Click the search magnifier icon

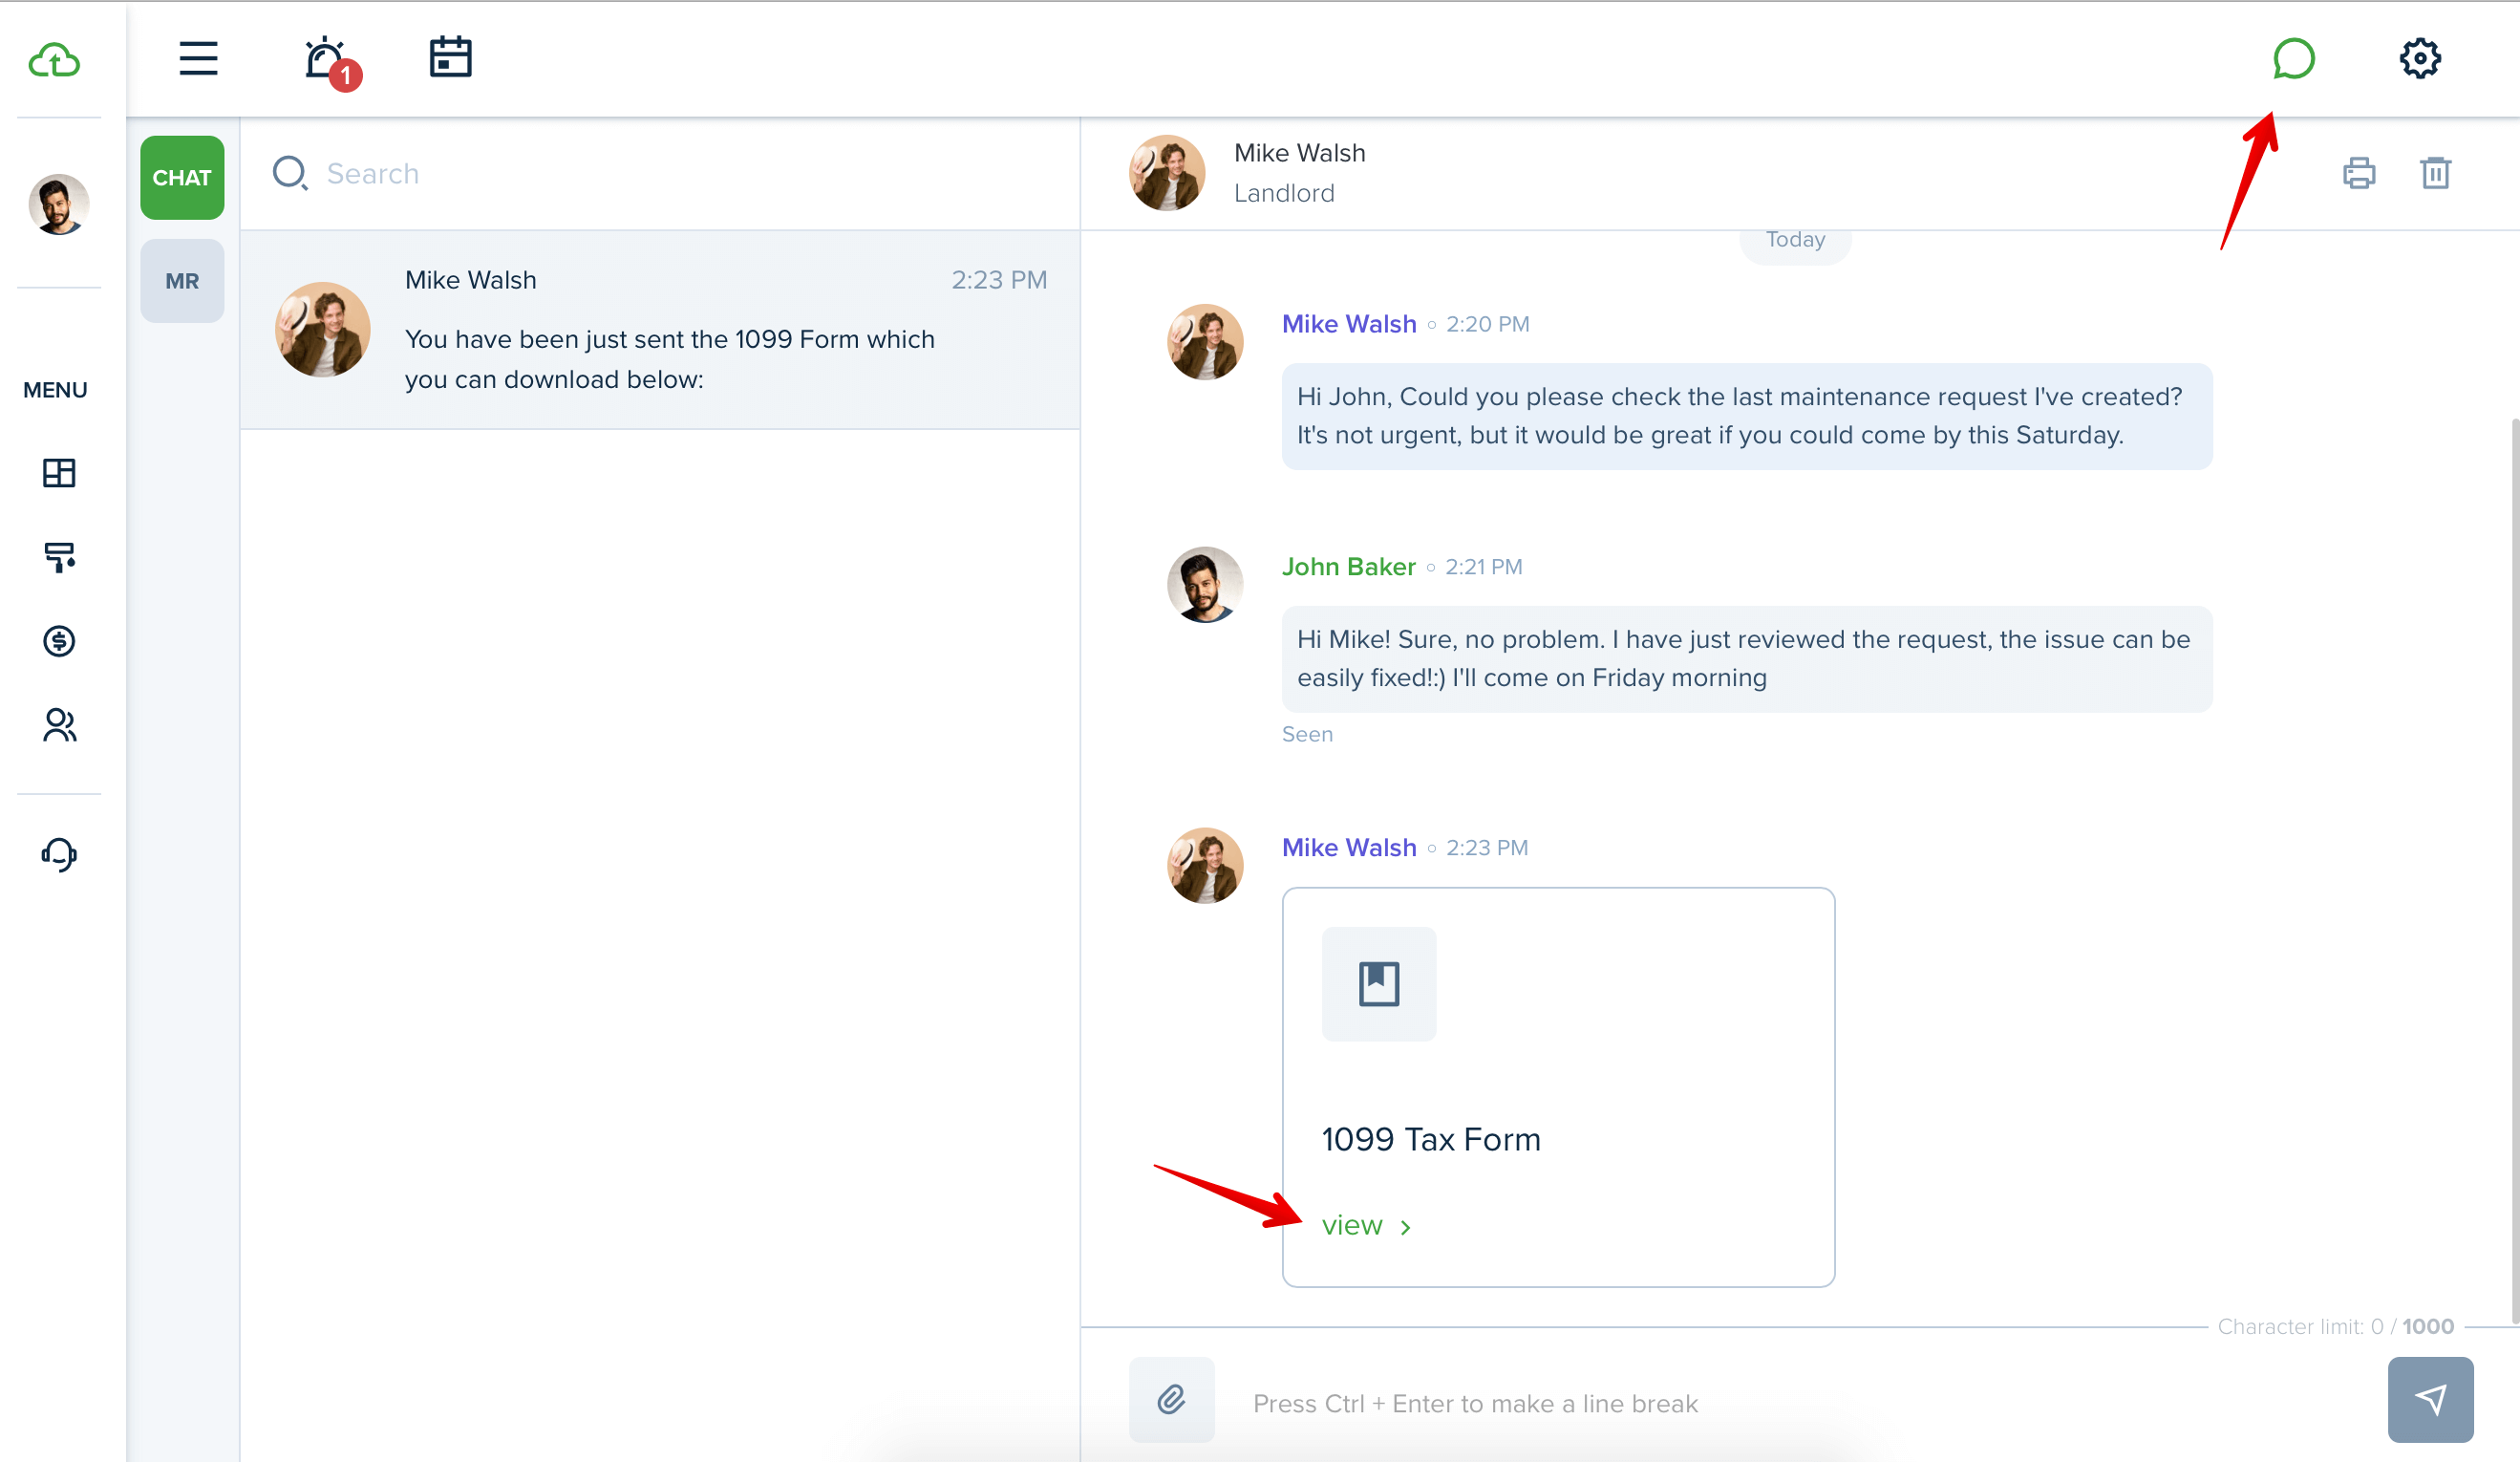(x=290, y=173)
